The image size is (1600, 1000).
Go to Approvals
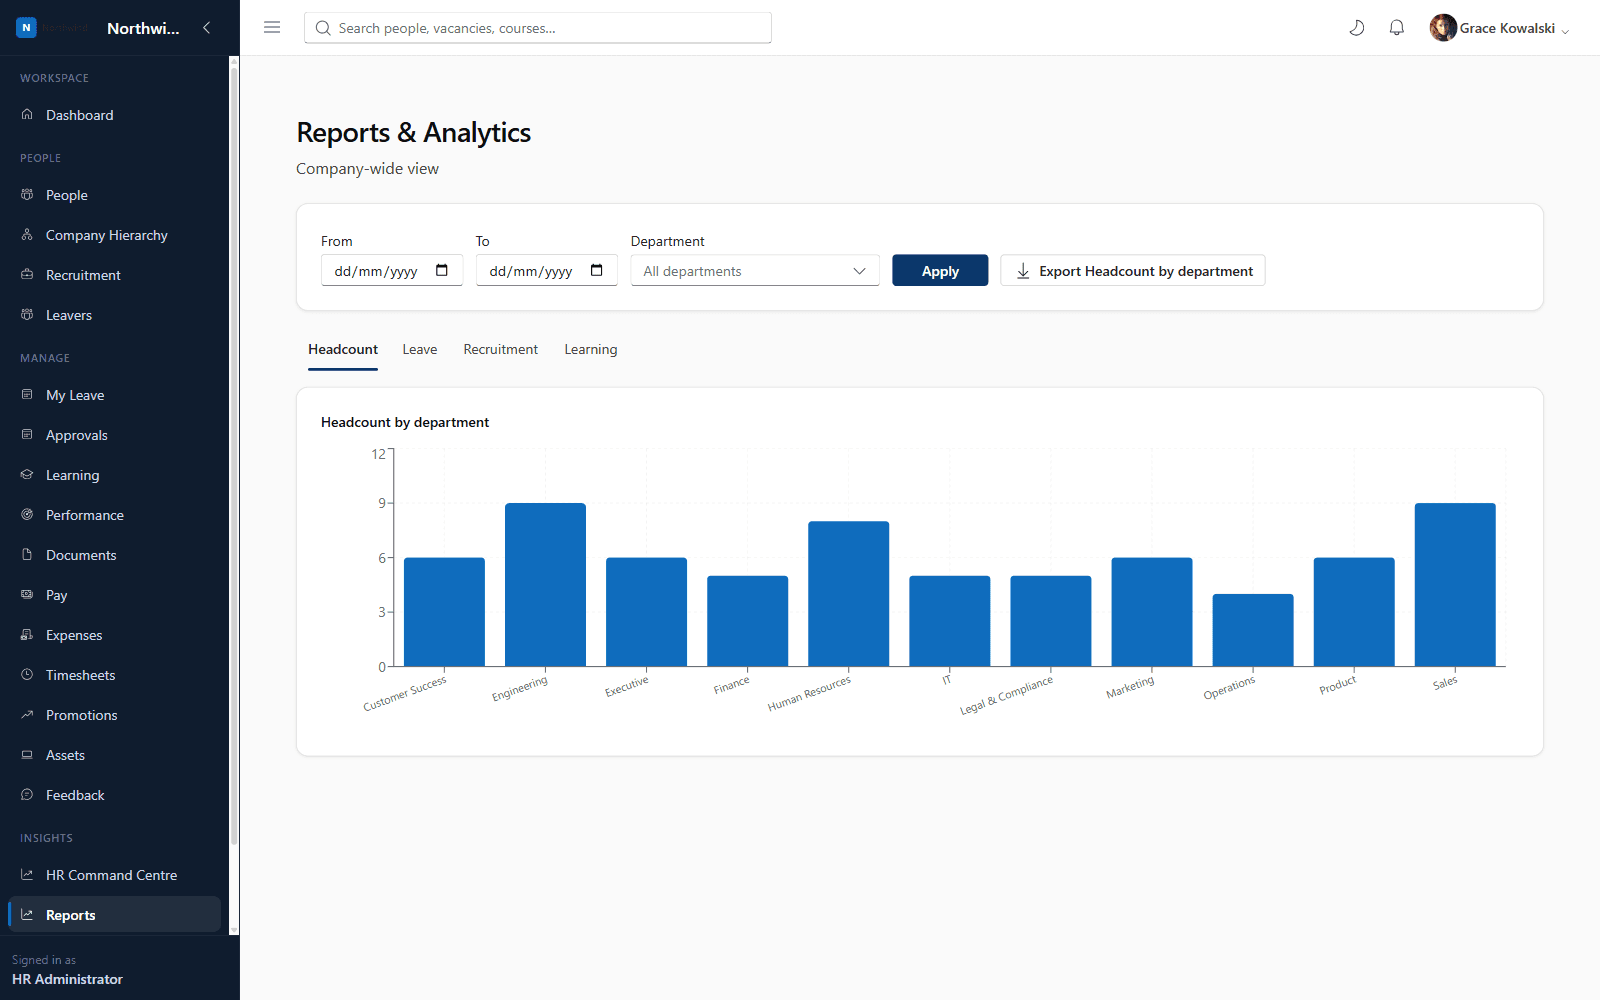114,435
